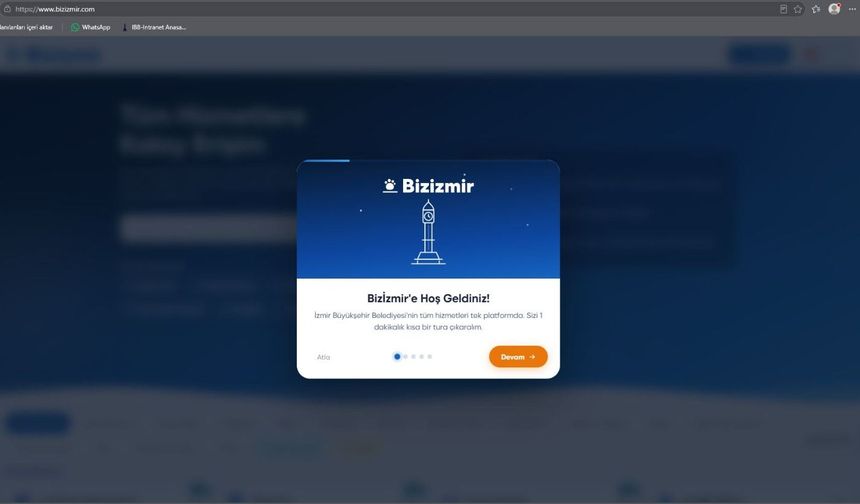Add page to favorites with star icon
This screenshot has height=504, width=860.
[797, 9]
